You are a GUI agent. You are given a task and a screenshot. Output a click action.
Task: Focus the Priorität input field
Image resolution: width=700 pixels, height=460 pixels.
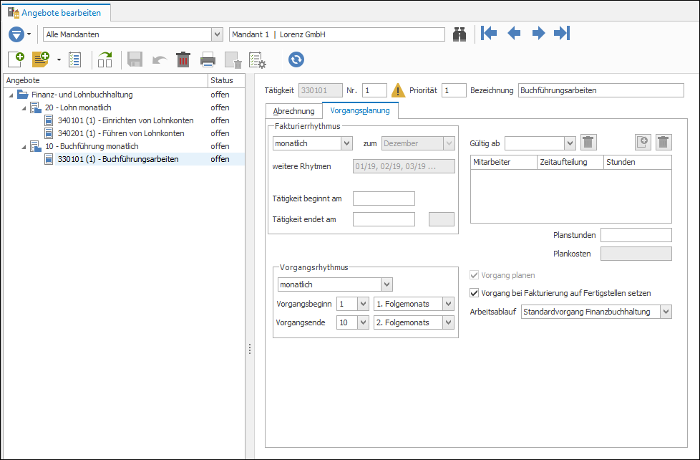454,90
